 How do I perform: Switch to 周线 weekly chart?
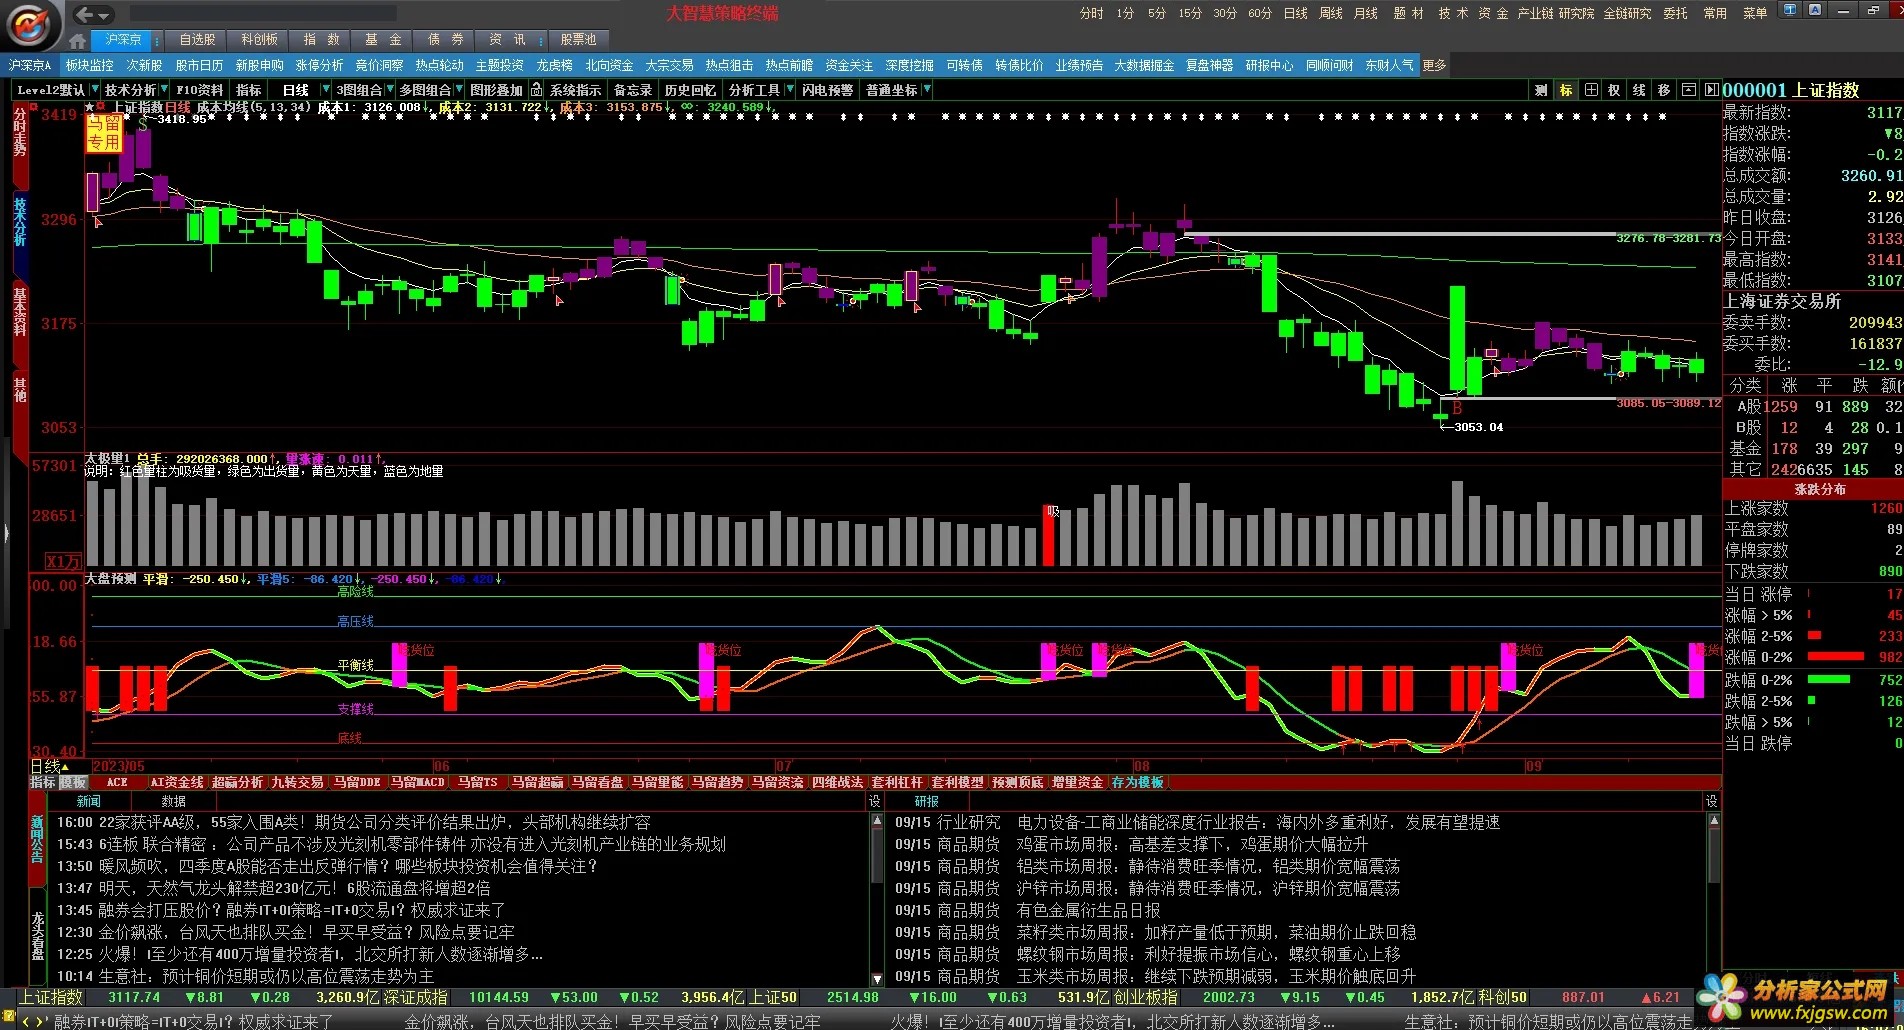1331,13
